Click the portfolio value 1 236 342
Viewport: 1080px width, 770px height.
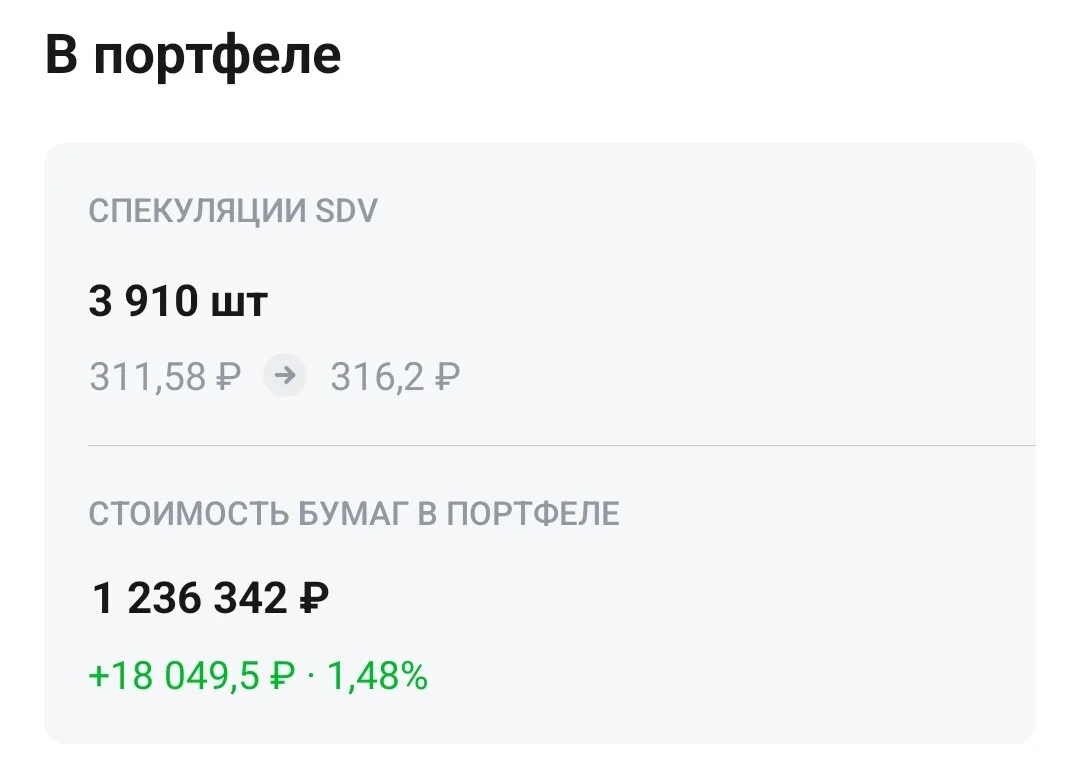(x=189, y=597)
